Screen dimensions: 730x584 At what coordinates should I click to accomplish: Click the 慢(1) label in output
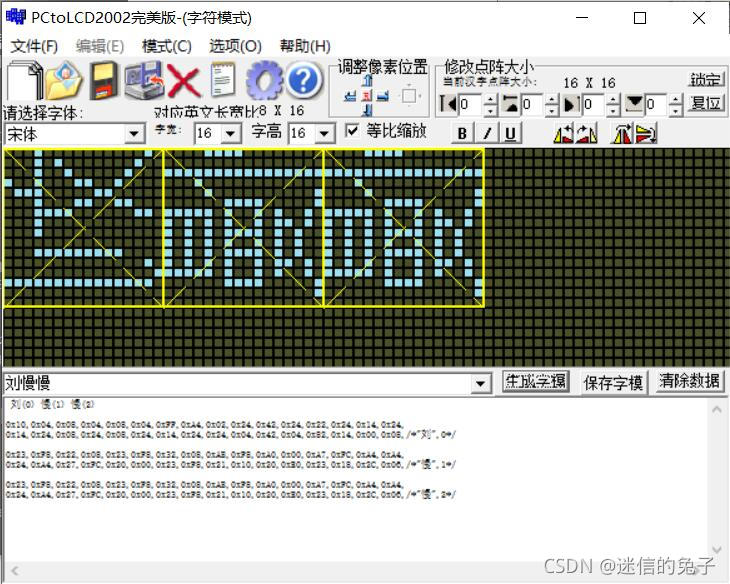(x=52, y=404)
